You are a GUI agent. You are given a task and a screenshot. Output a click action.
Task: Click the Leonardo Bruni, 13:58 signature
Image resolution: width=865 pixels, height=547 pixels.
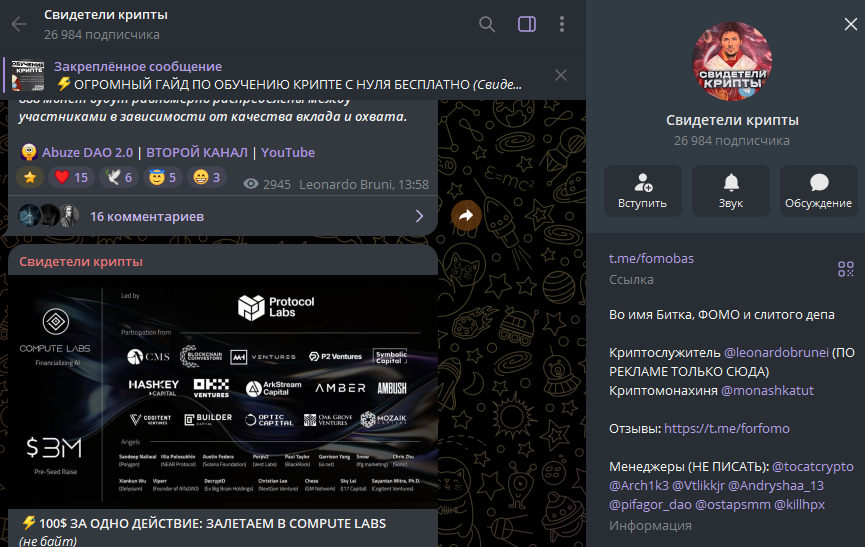coord(364,184)
